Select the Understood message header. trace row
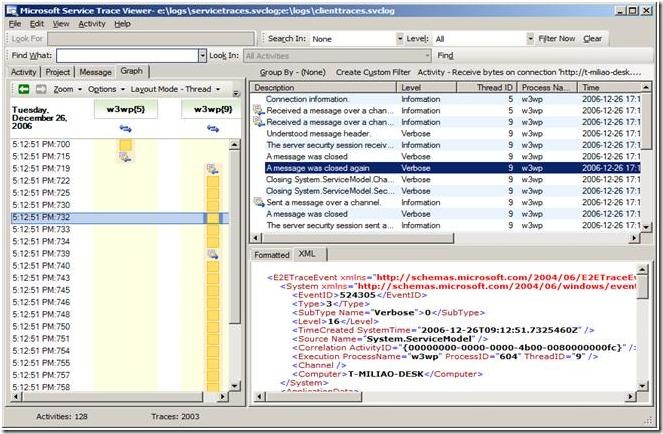The height and width of the screenshot is (434, 663). pos(446,134)
